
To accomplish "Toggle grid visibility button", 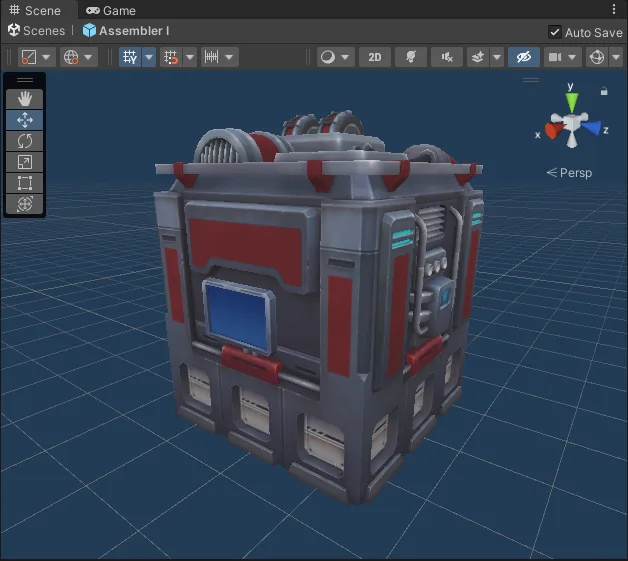I will tap(130, 57).
